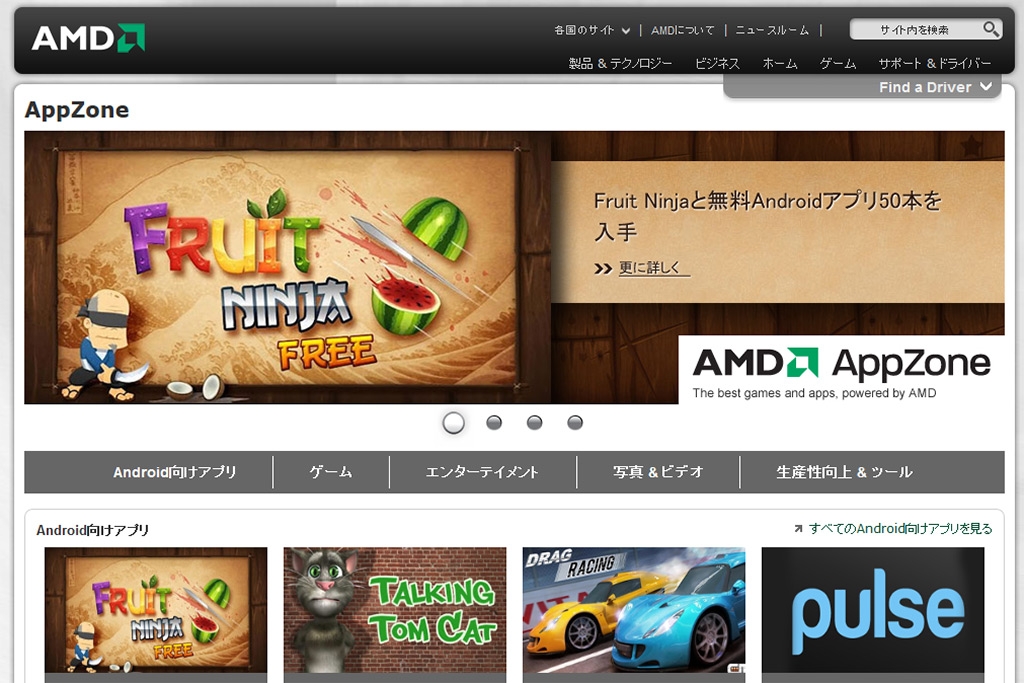
Task: Select the third carousel slide dot
Action: coord(534,422)
